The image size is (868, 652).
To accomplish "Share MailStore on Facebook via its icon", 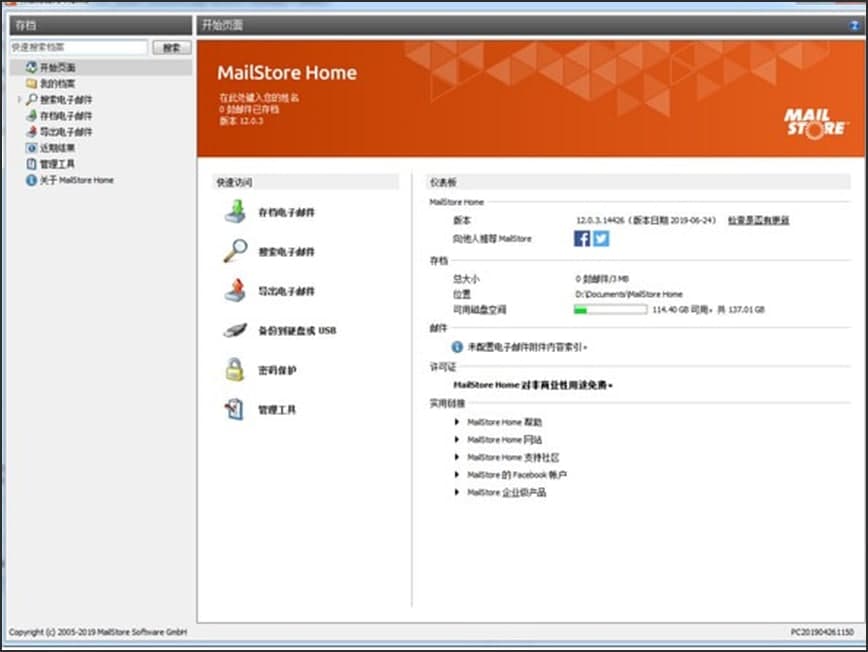I will tap(580, 238).
